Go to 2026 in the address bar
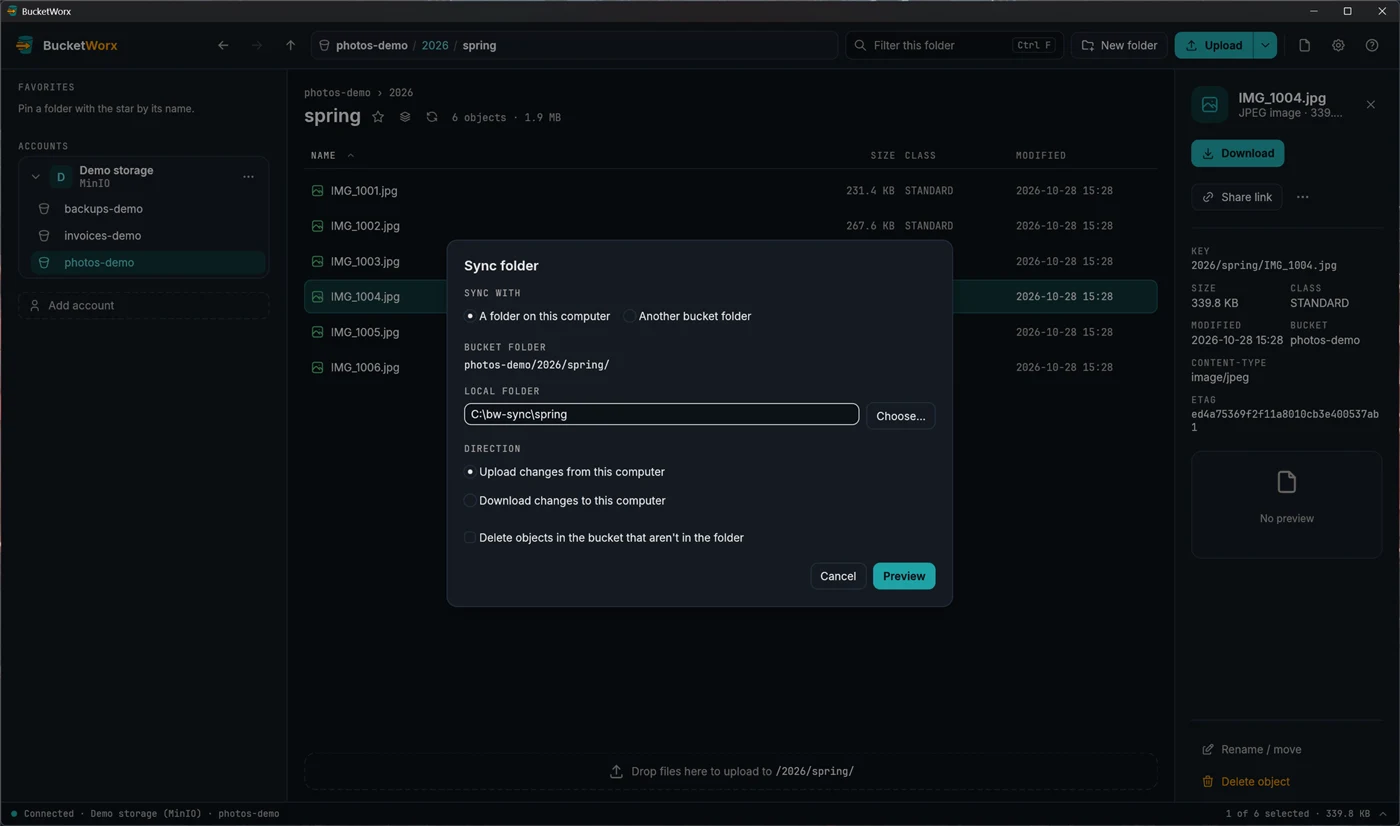1400x826 pixels. click(x=435, y=45)
